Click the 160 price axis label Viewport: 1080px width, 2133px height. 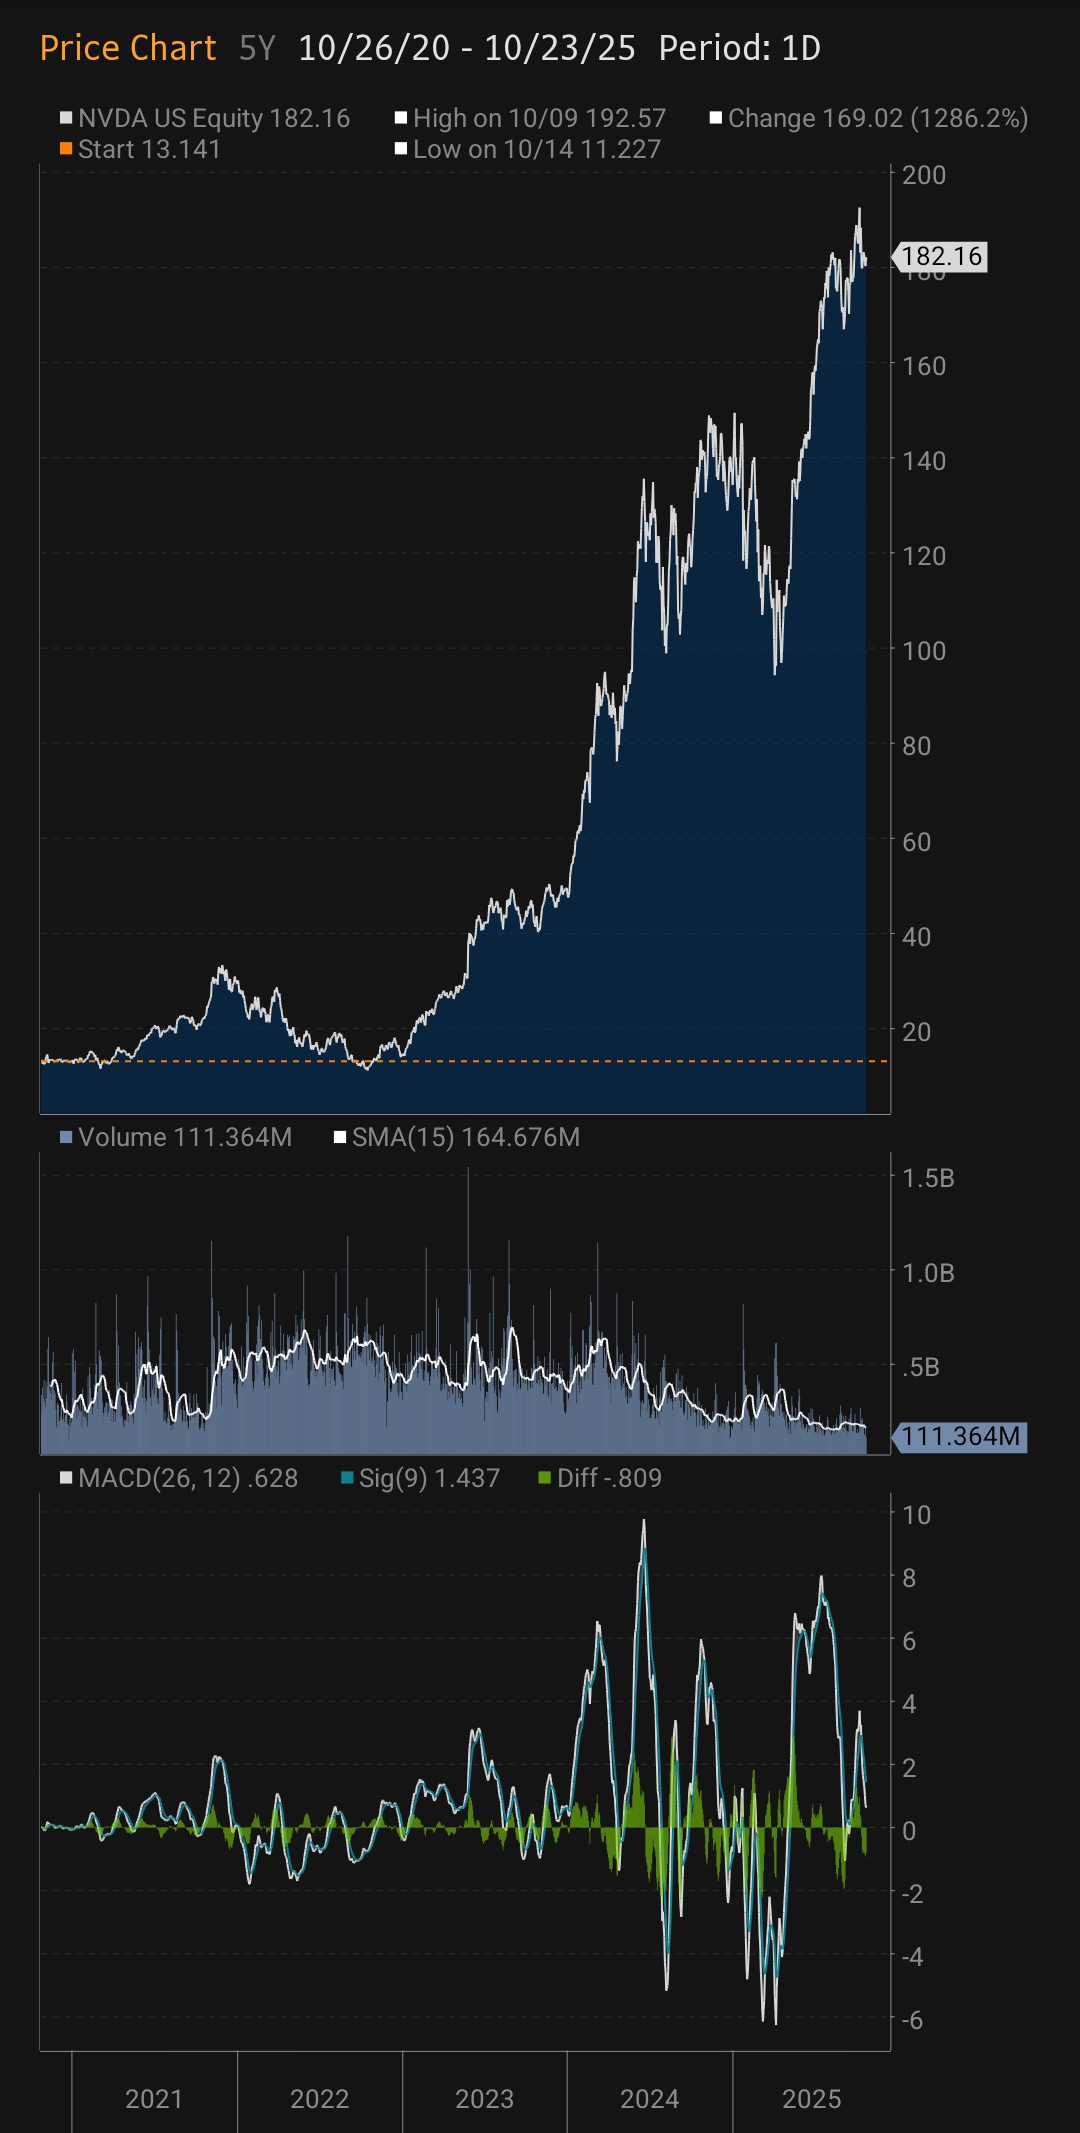[924, 366]
